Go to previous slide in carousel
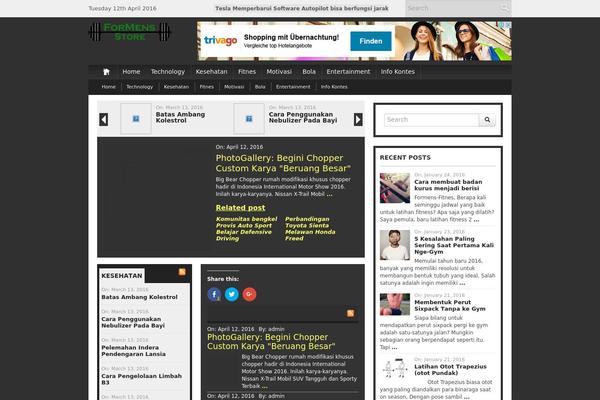The width and height of the screenshot is (600, 400). pos(103,119)
